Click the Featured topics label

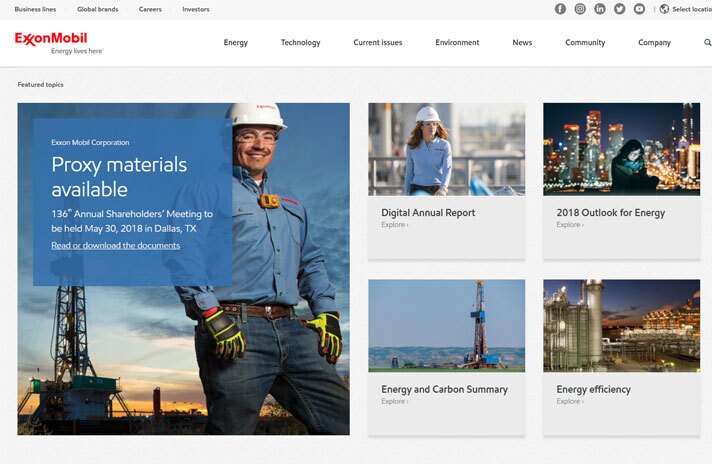(40, 84)
